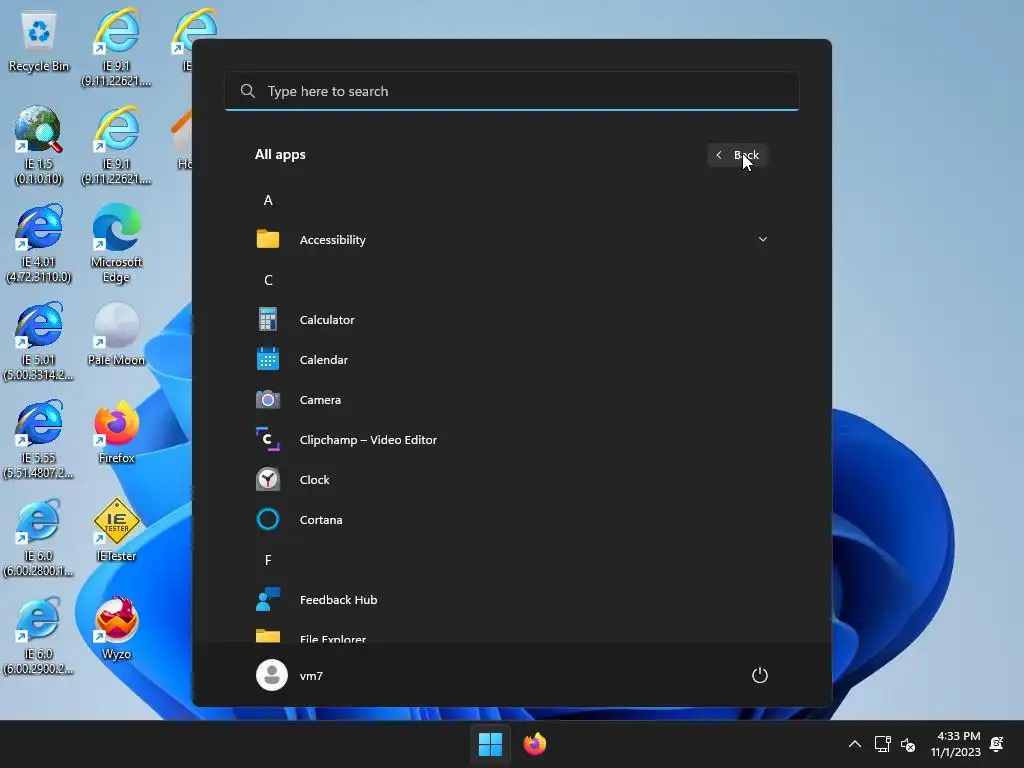The height and width of the screenshot is (768, 1024).
Task: Click the Windows Start button on taskbar
Action: (490, 744)
